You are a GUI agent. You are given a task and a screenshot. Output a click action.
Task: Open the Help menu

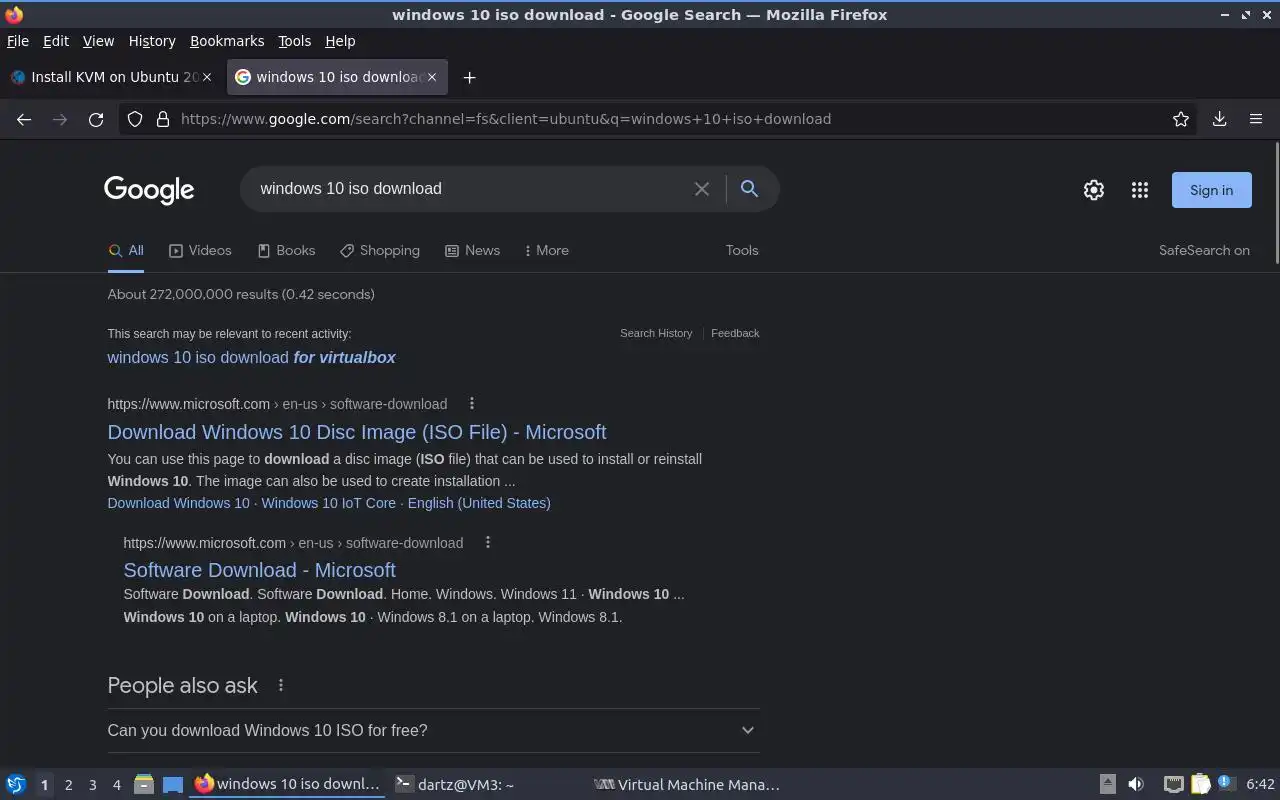(340, 41)
